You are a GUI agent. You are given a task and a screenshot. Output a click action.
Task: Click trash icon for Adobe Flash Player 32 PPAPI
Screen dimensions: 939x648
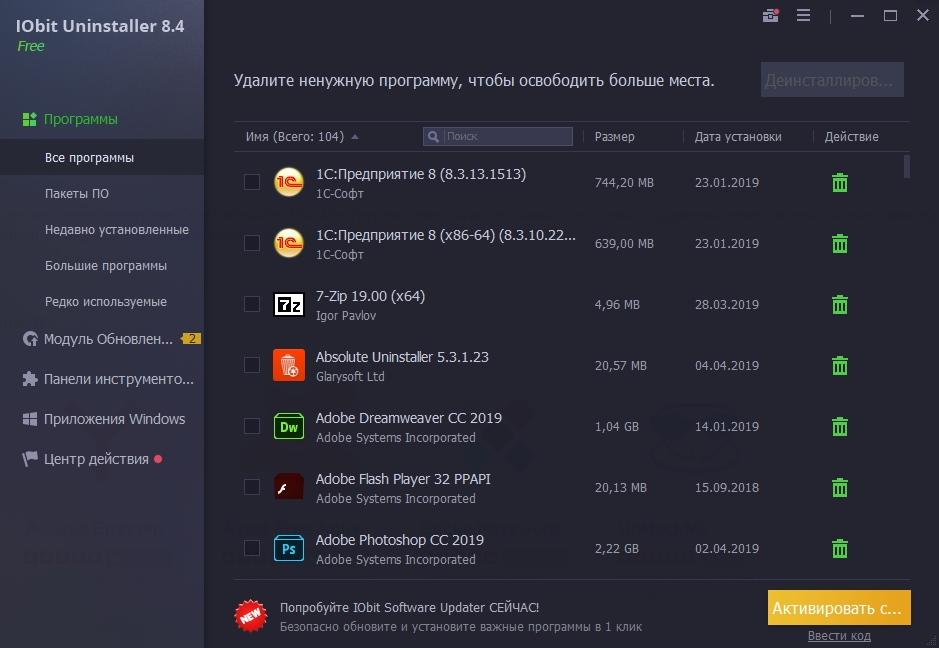(x=840, y=488)
